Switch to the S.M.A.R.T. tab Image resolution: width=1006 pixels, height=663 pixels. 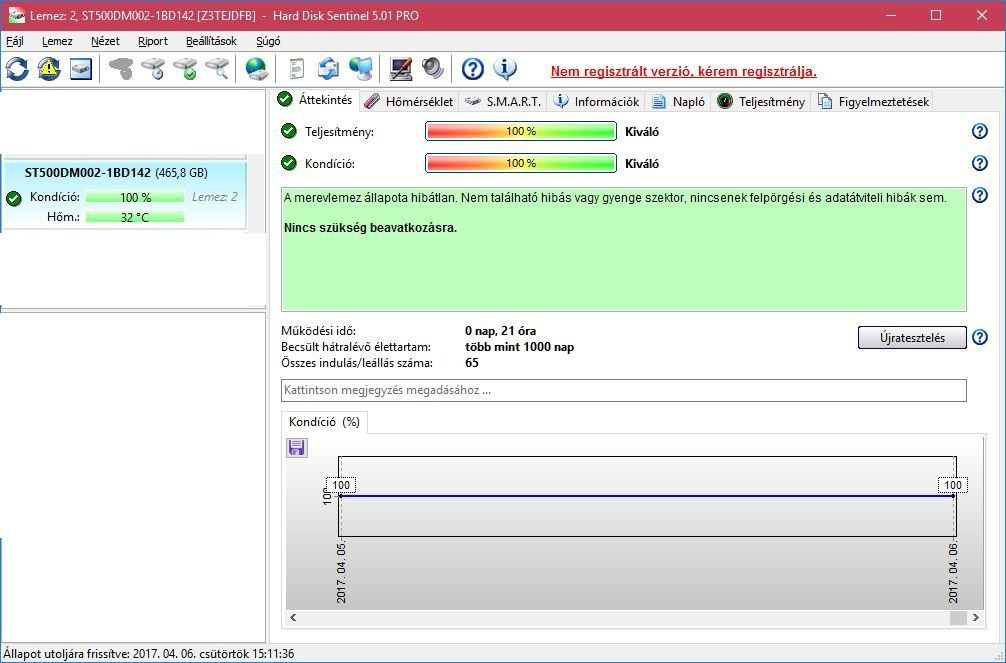tap(504, 101)
